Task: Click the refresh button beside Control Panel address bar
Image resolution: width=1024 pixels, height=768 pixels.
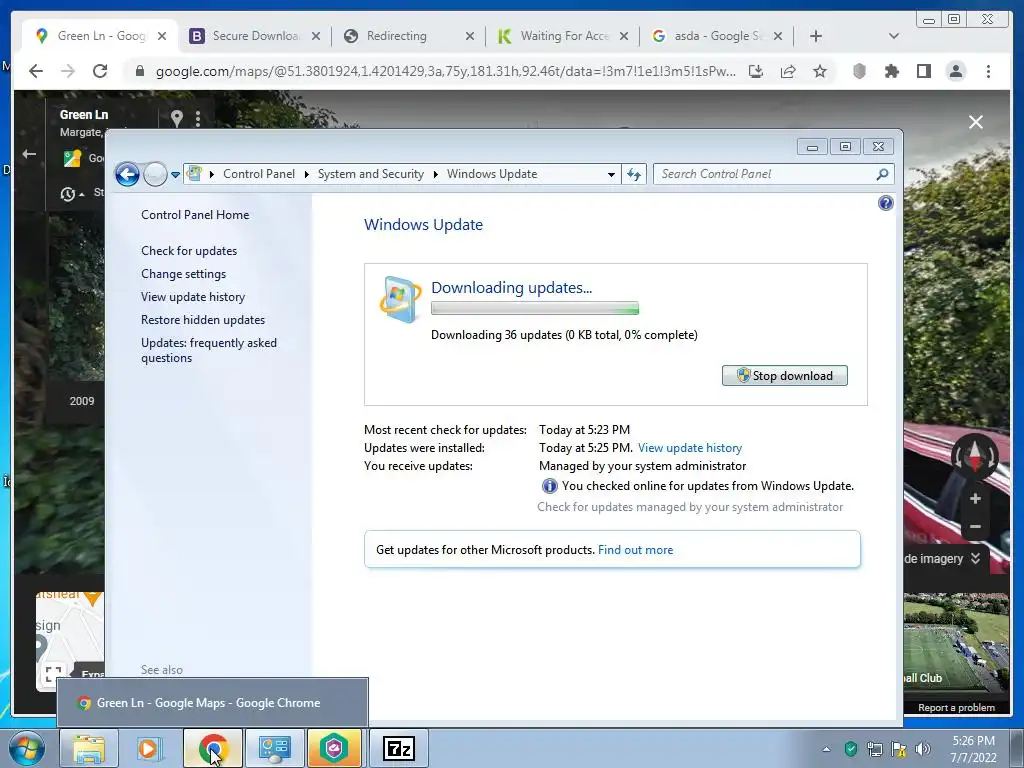Action: pos(633,174)
